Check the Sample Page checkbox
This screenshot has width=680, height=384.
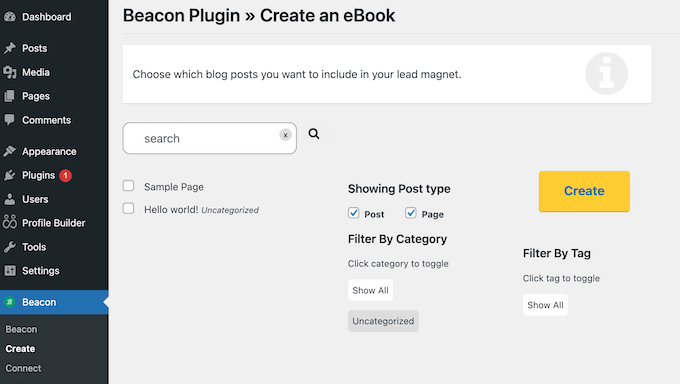click(128, 186)
